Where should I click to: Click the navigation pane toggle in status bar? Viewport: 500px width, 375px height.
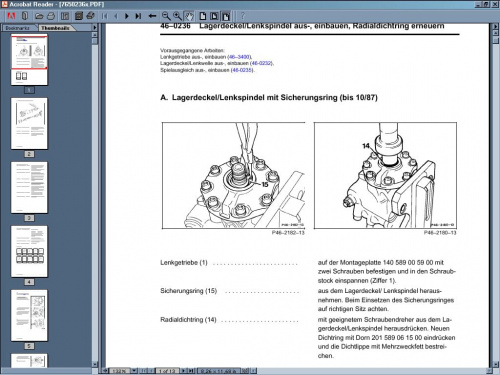tap(105, 371)
